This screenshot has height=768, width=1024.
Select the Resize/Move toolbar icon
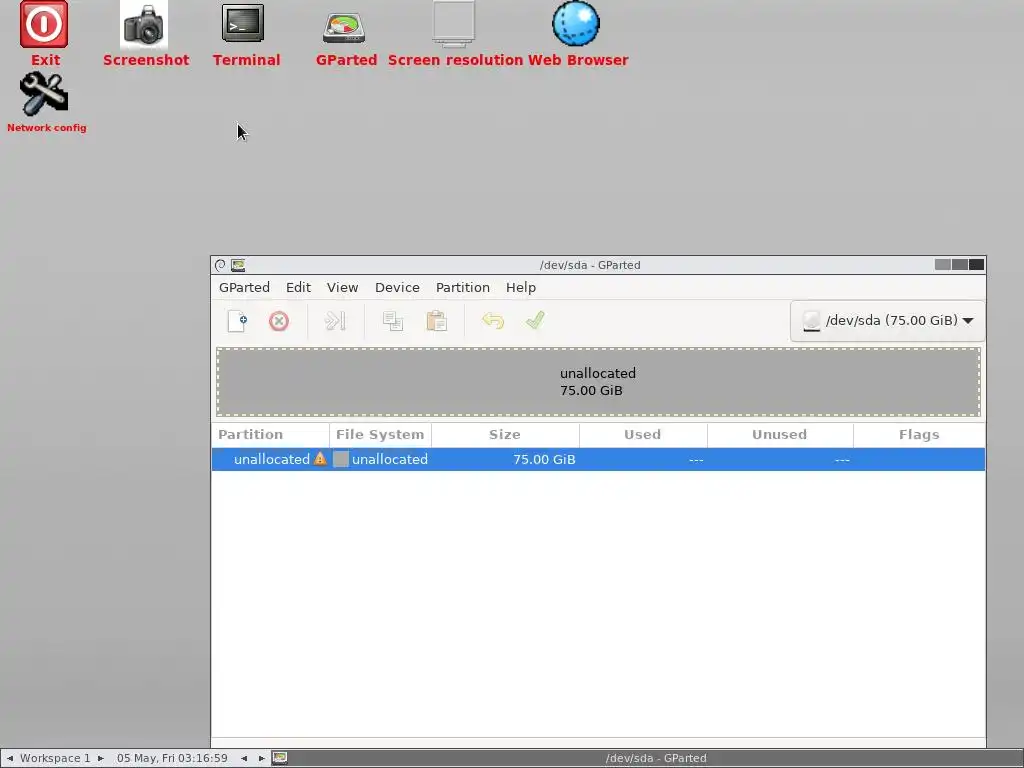tap(335, 321)
